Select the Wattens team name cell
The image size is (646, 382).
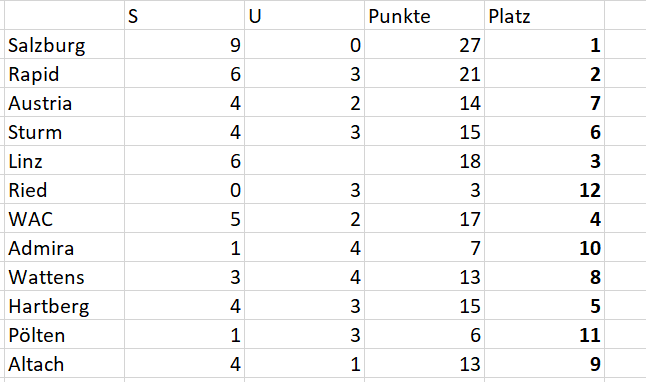coord(64,277)
